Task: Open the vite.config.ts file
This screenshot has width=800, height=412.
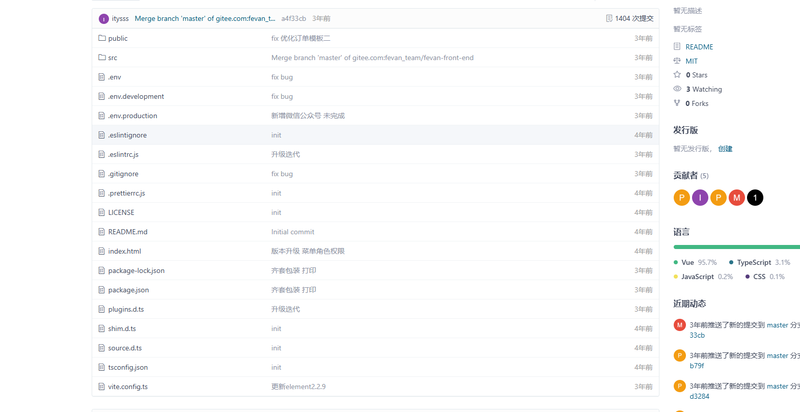Action: pyautogui.click(x=128, y=387)
